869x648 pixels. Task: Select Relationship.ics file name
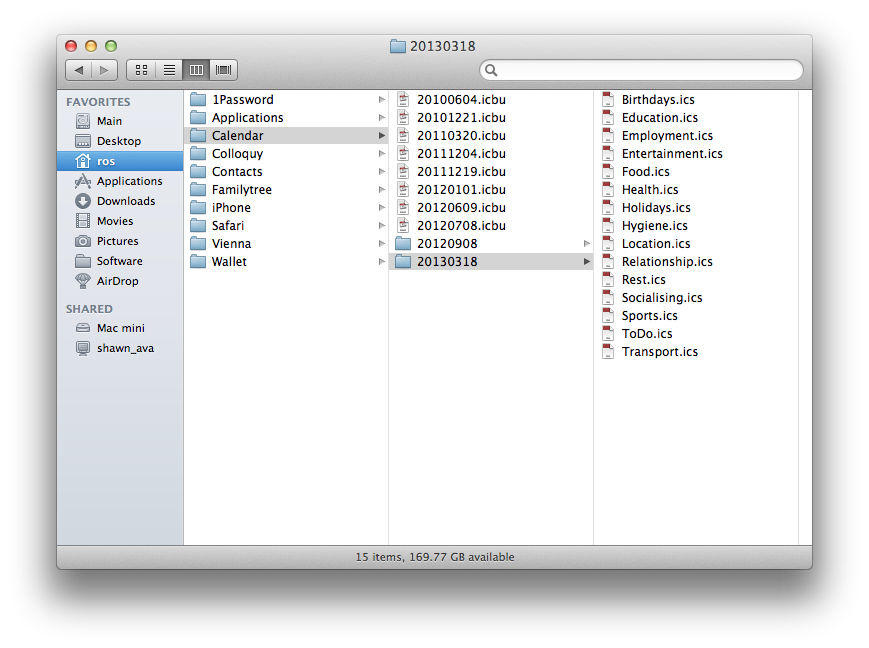[667, 262]
